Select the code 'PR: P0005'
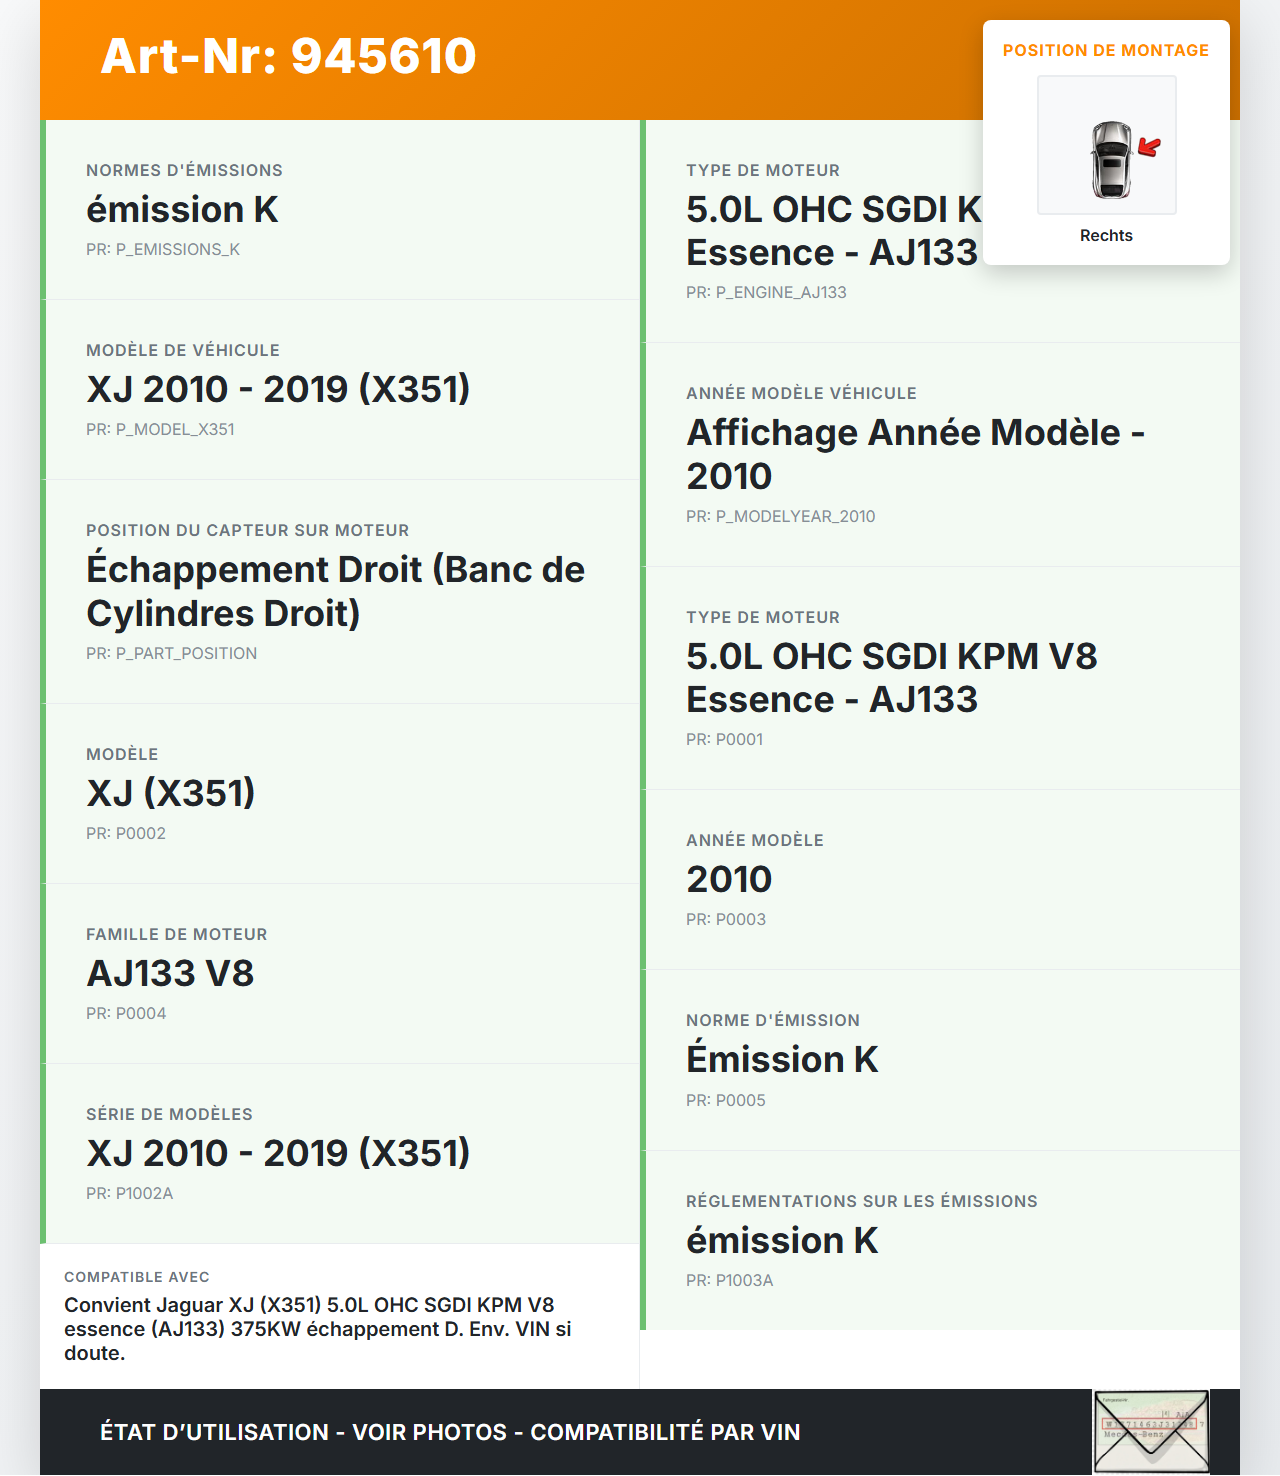Screen dimensions: 1280x1476 [x=726, y=1100]
